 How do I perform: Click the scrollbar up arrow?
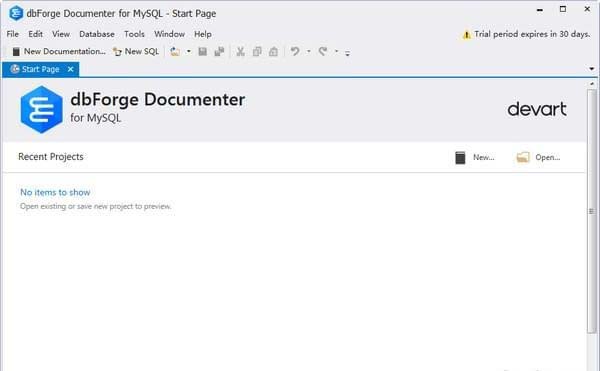592,83
